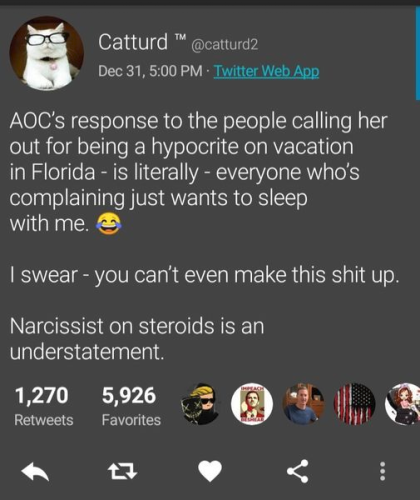View the 5,926 favorites count
The image size is (420, 500).
point(129,395)
